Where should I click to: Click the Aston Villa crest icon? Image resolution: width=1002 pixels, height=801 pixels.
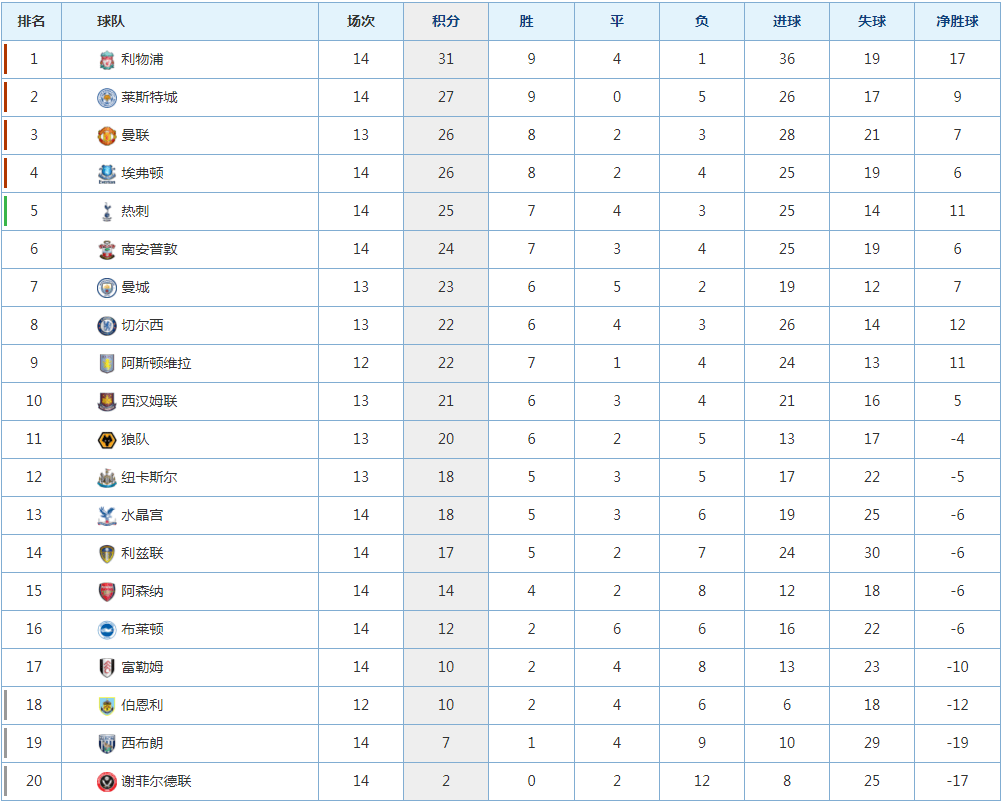pos(107,364)
